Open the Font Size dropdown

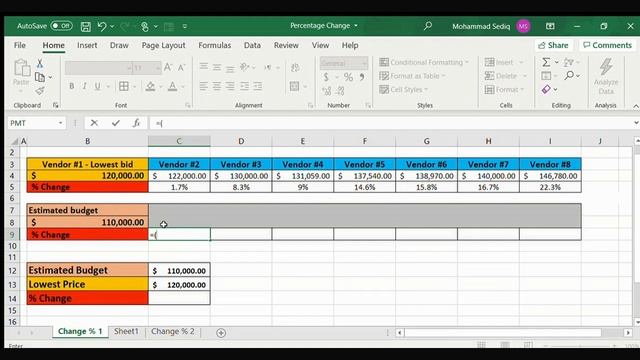coord(157,68)
